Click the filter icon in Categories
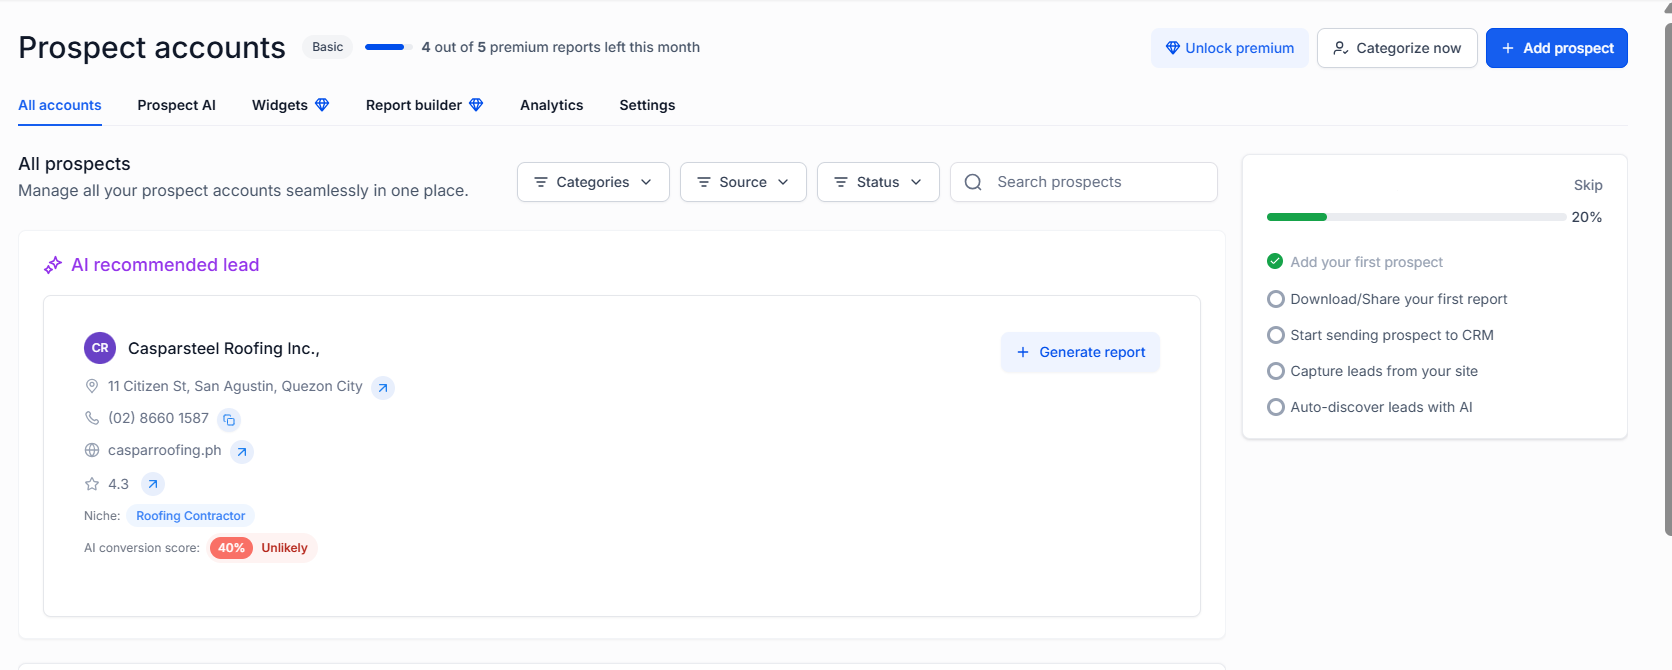 click(541, 182)
